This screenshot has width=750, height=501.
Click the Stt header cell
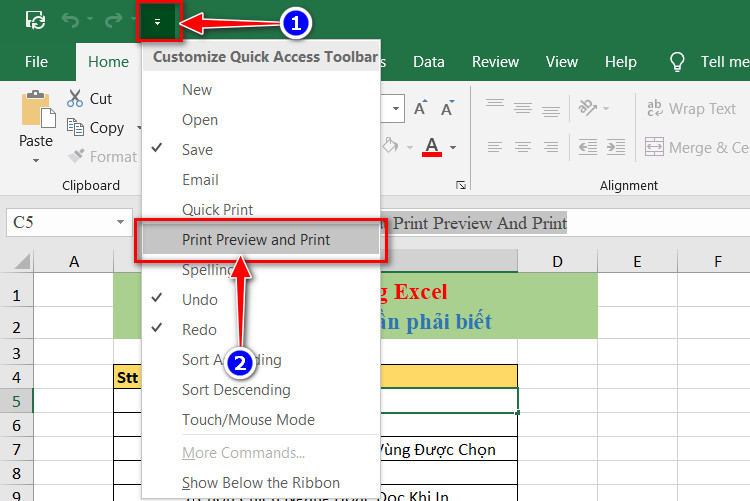point(128,378)
